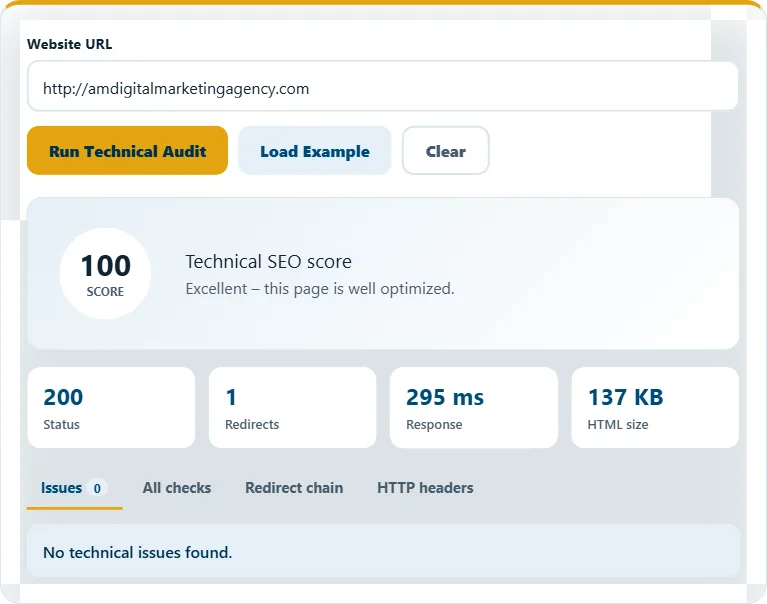Click the 100 score circle
Image resolution: width=767 pixels, height=604 pixels.
click(105, 273)
